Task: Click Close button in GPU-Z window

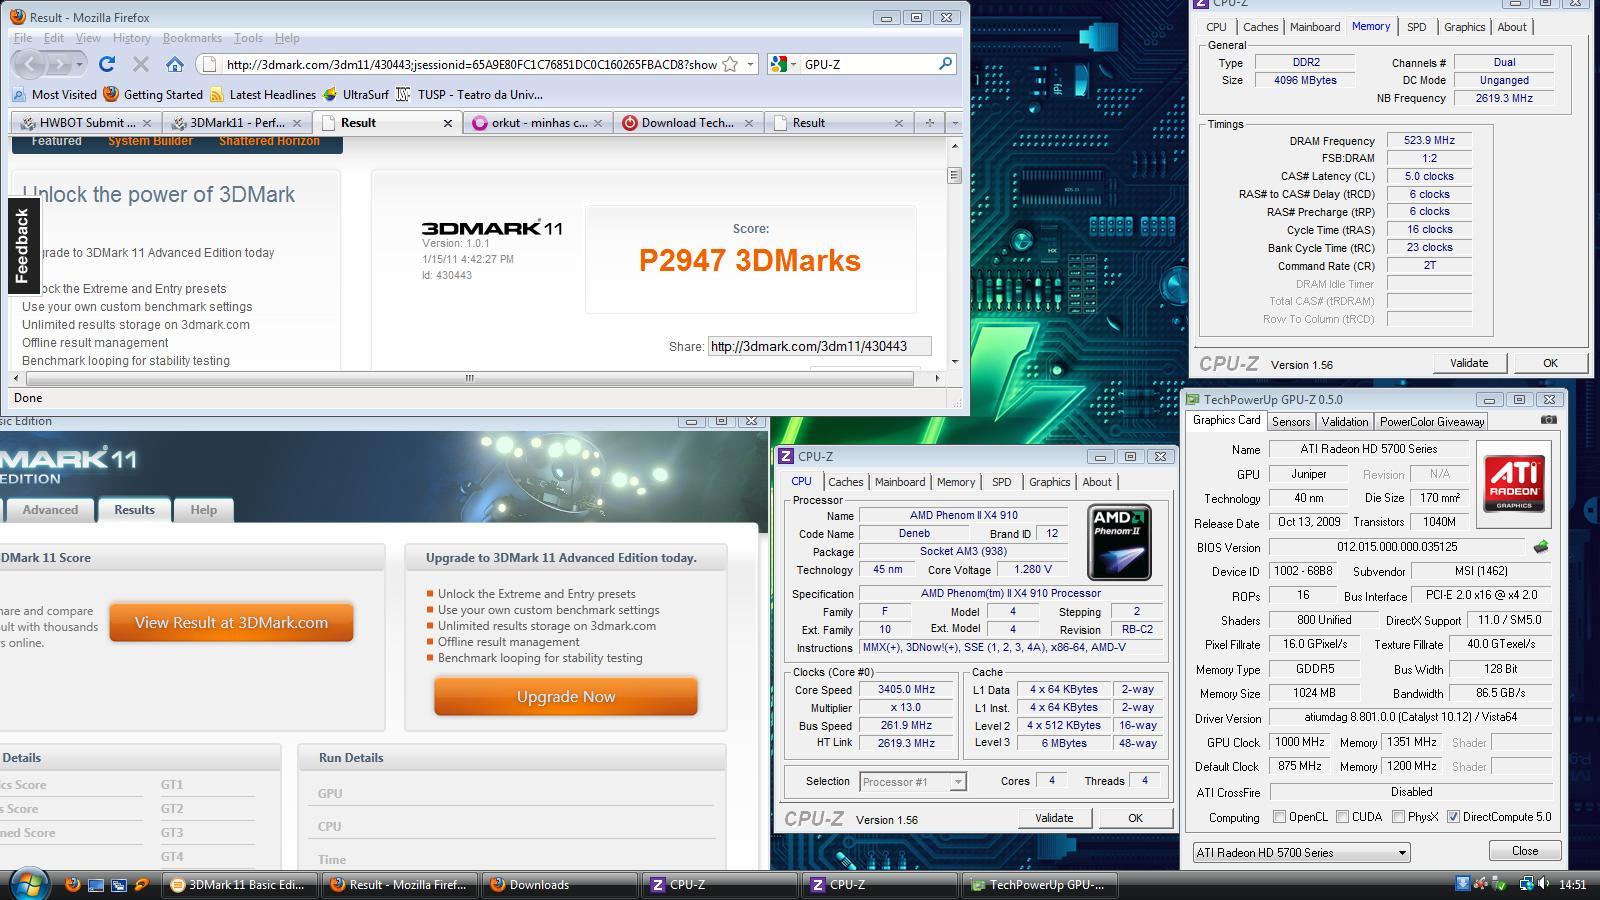Action: (x=1525, y=851)
